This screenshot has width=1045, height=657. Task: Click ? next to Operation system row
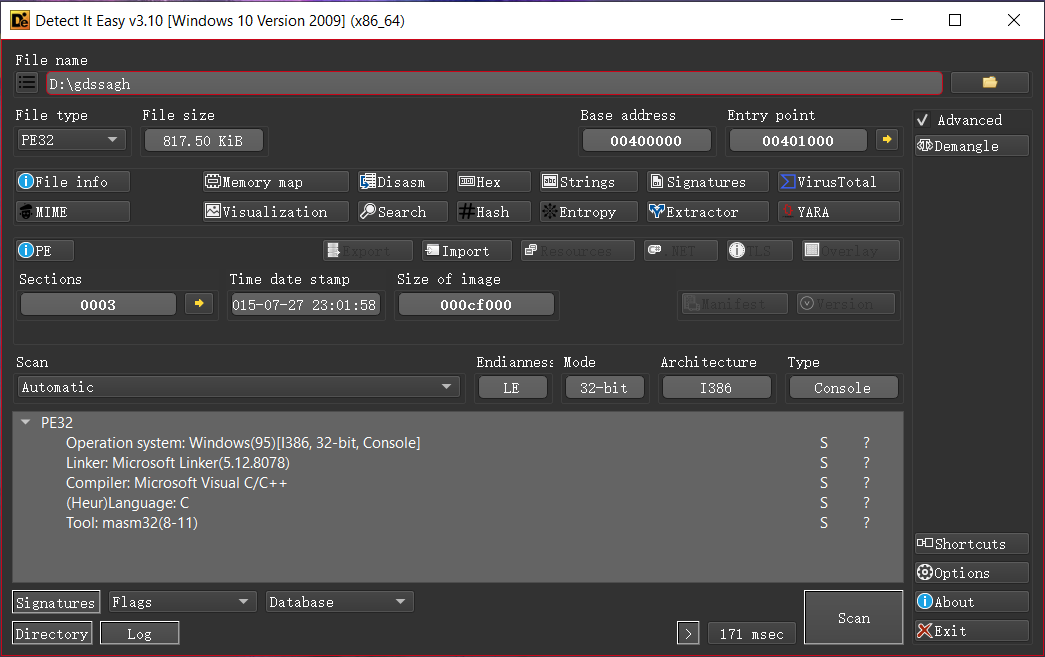click(866, 442)
